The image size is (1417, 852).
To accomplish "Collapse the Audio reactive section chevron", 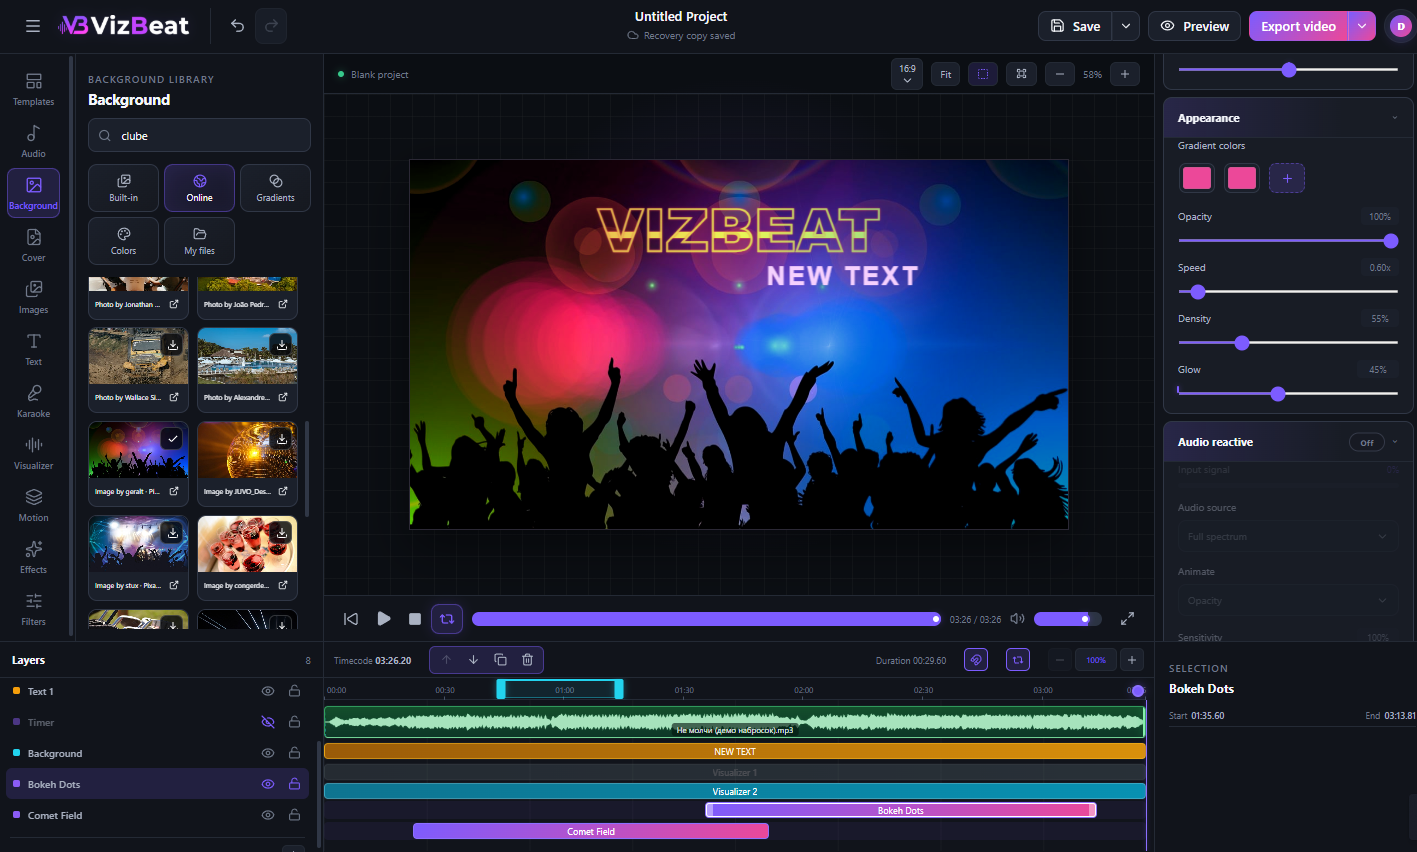I will coord(1395,442).
